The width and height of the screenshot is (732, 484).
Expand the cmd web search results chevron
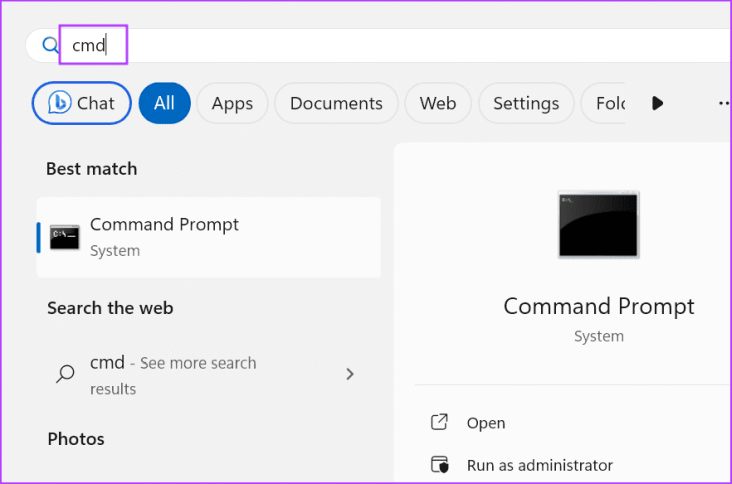pyautogui.click(x=349, y=374)
